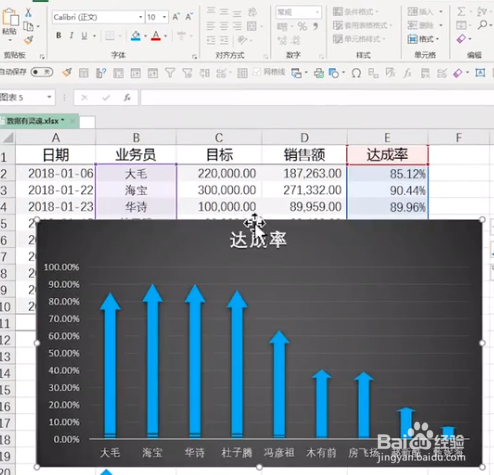
Task: Open 单元格样式 cell styles menu
Action: 359,39
